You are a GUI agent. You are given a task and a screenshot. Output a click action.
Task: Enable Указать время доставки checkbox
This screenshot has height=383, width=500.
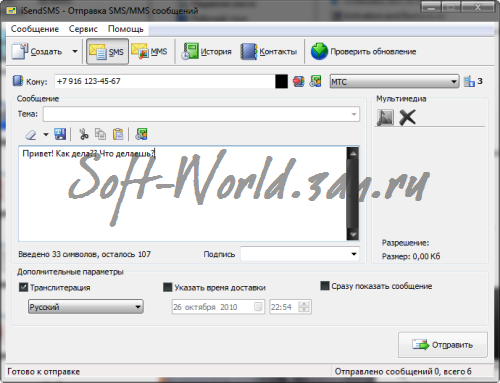[167, 287]
